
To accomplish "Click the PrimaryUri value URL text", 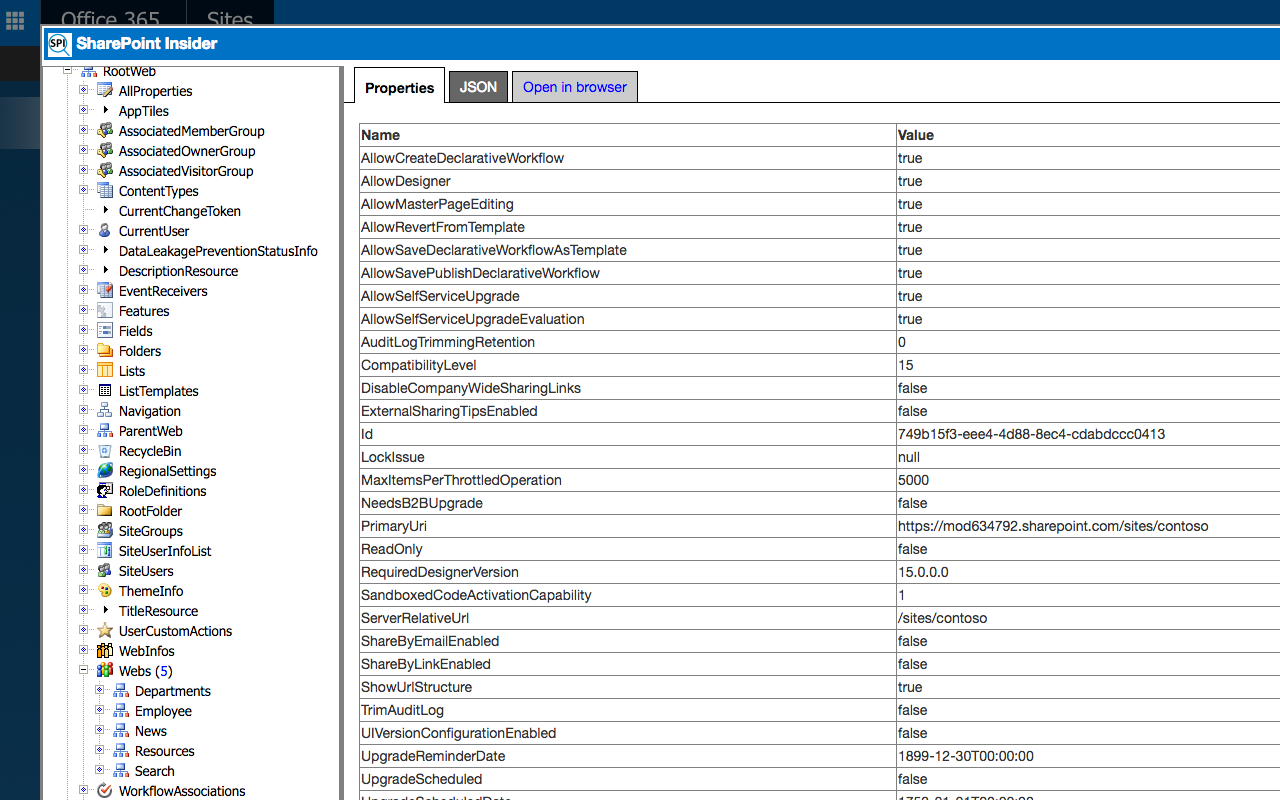I will click(x=1053, y=526).
